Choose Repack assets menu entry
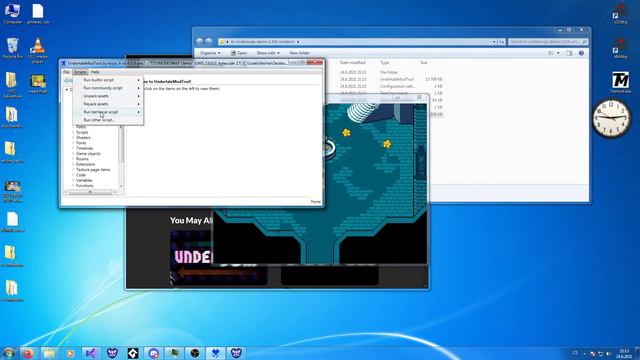This screenshot has width=640, height=360. point(108,104)
